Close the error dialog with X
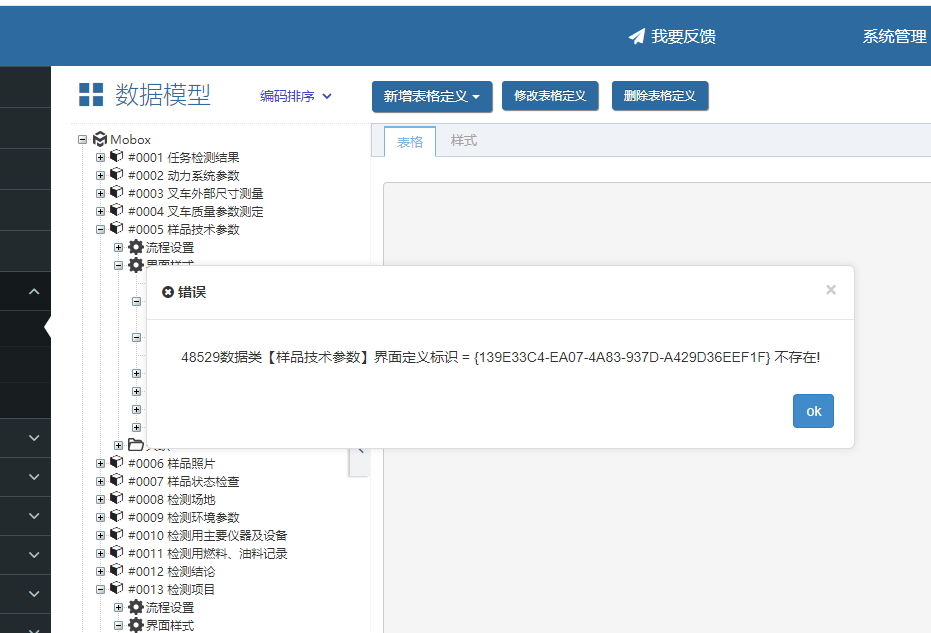931x633 pixels. 830,290
